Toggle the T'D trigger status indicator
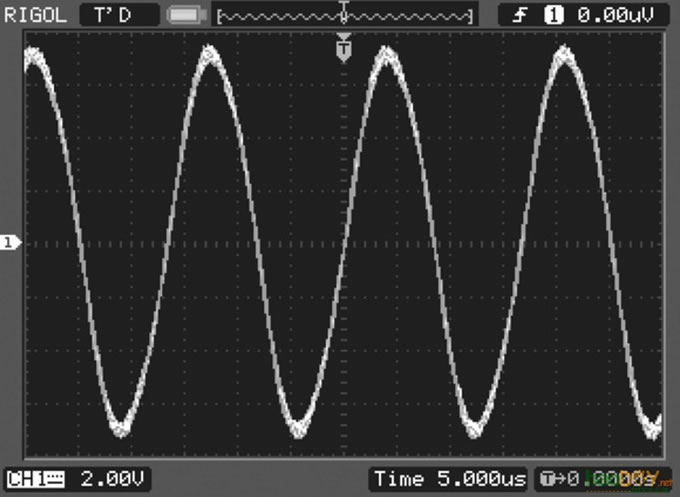The width and height of the screenshot is (680, 497). 119,15
